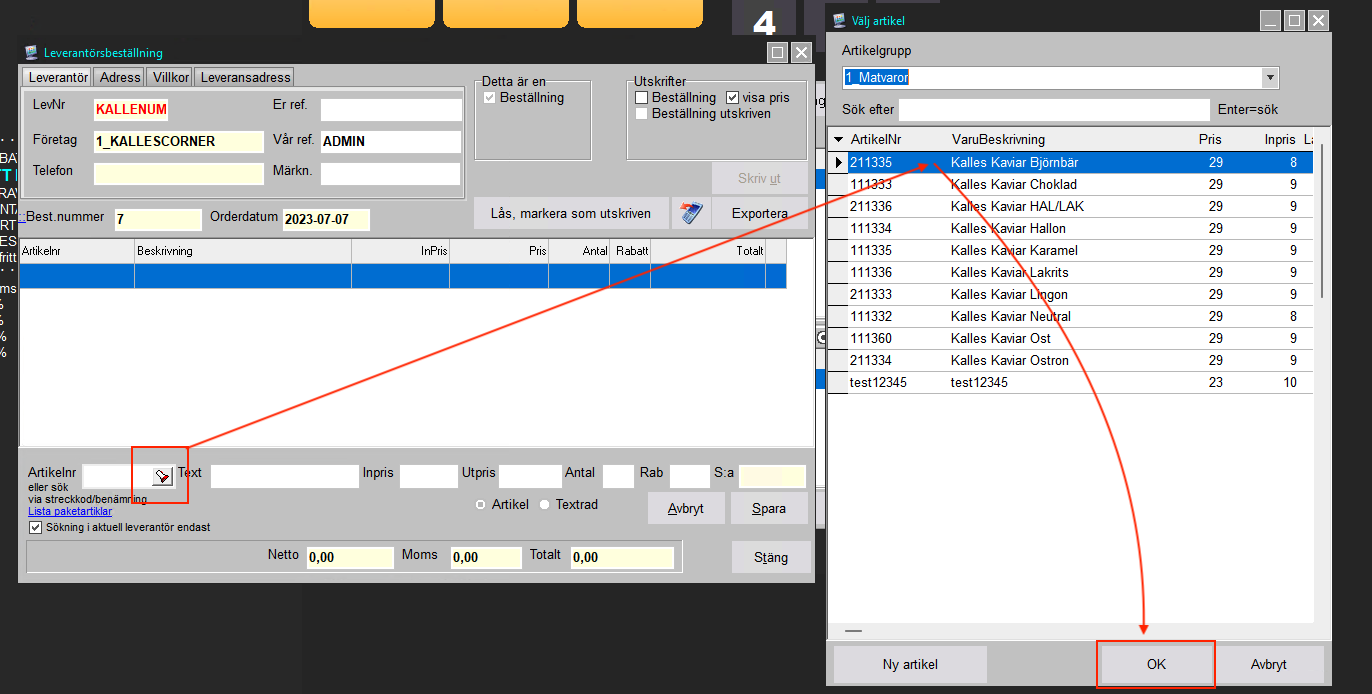The width and height of the screenshot is (1372, 694).
Task: Open the Lista paketartiklar link
Action: [69, 511]
